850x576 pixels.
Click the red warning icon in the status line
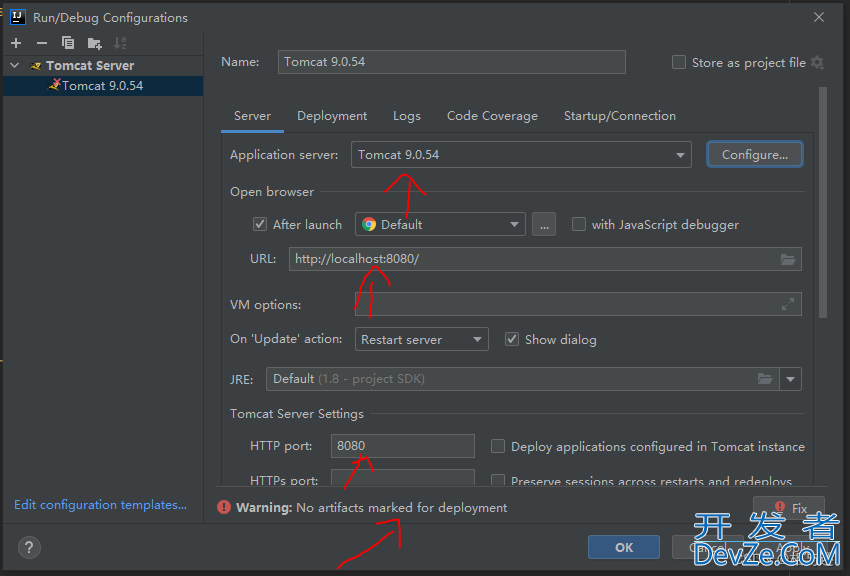[x=224, y=507]
